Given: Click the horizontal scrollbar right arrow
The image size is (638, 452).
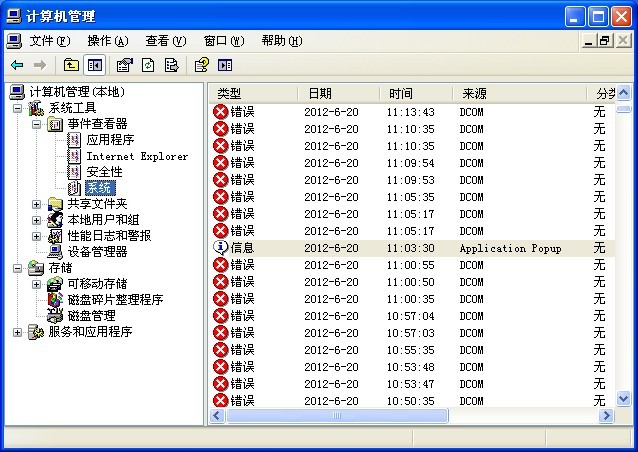Looking at the screenshot, I should point(607,415).
